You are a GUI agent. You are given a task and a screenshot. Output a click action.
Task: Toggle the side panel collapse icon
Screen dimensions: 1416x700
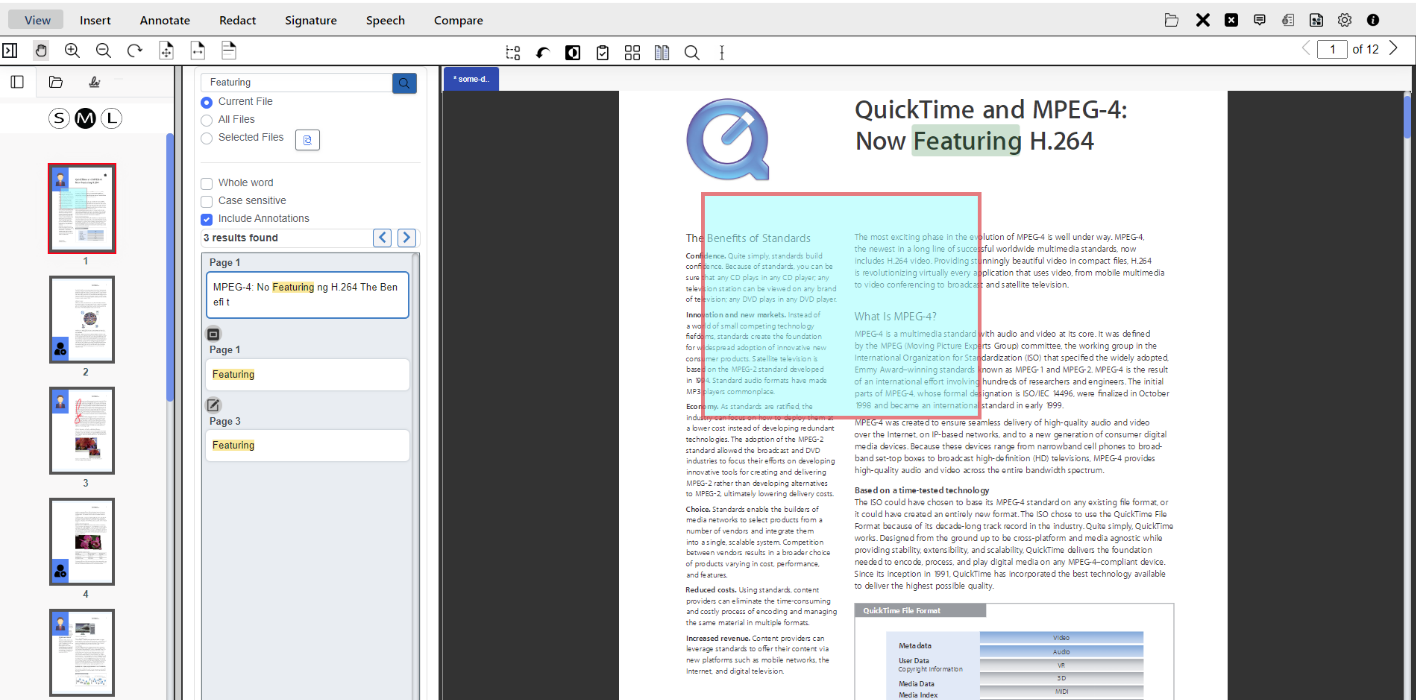(x=10, y=50)
